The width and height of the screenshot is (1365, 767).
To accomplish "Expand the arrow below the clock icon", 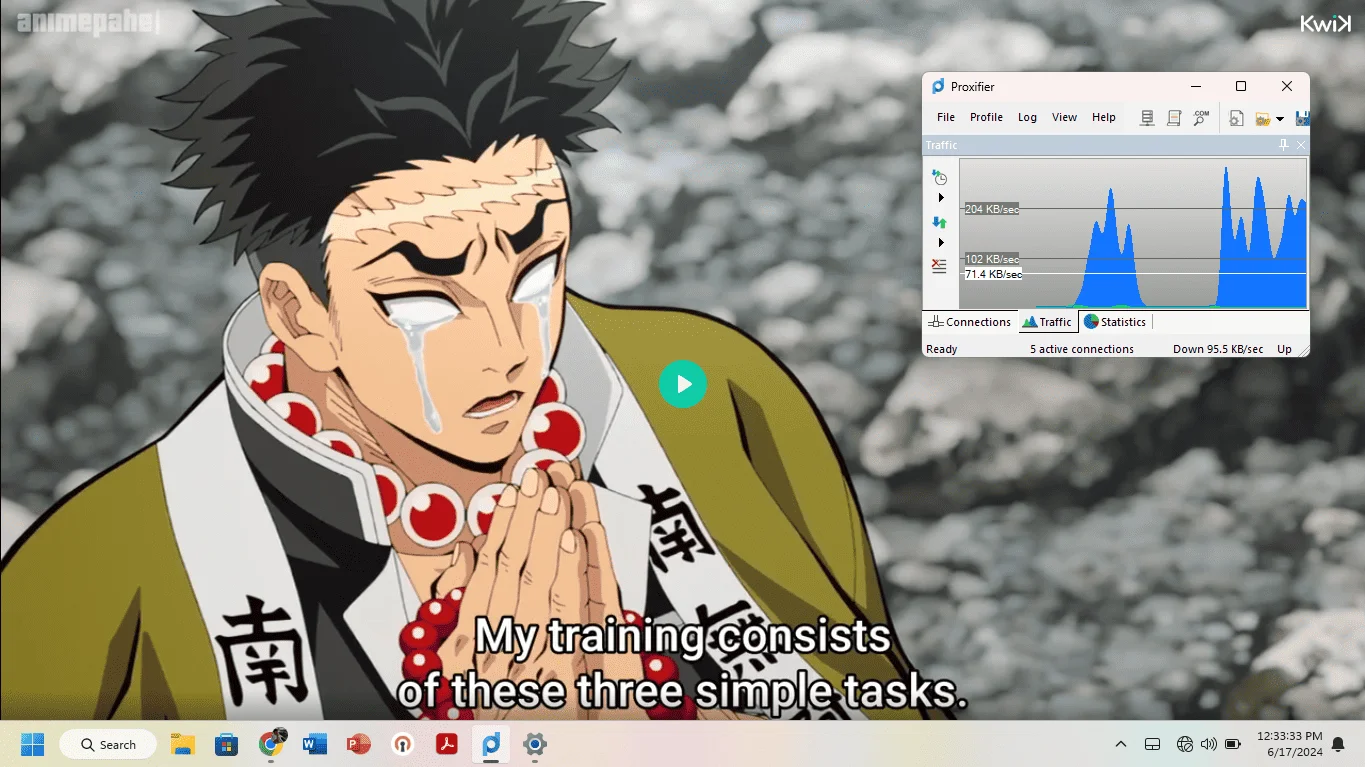I will tap(941, 198).
